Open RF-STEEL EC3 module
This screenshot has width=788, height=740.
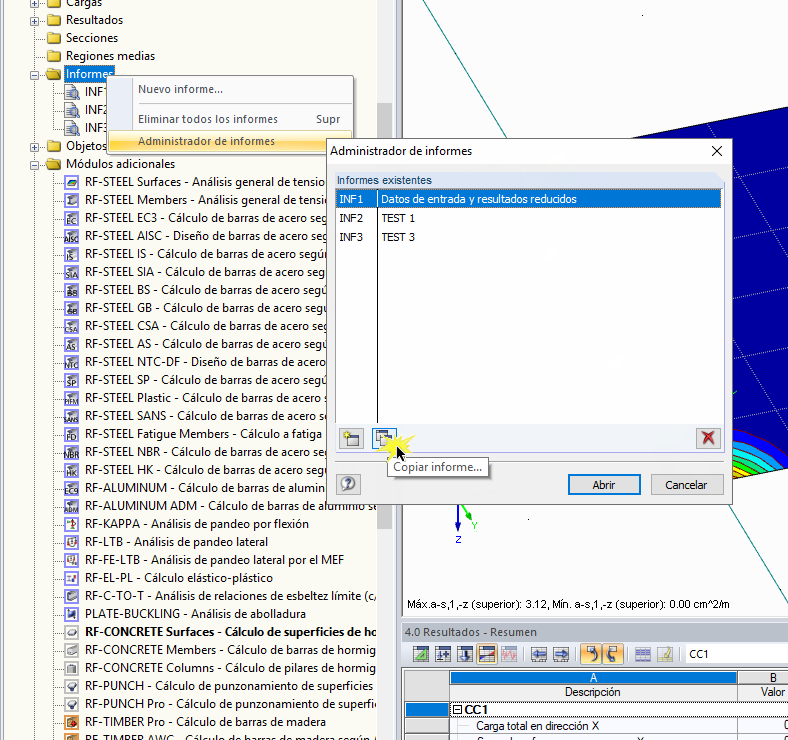[206, 218]
